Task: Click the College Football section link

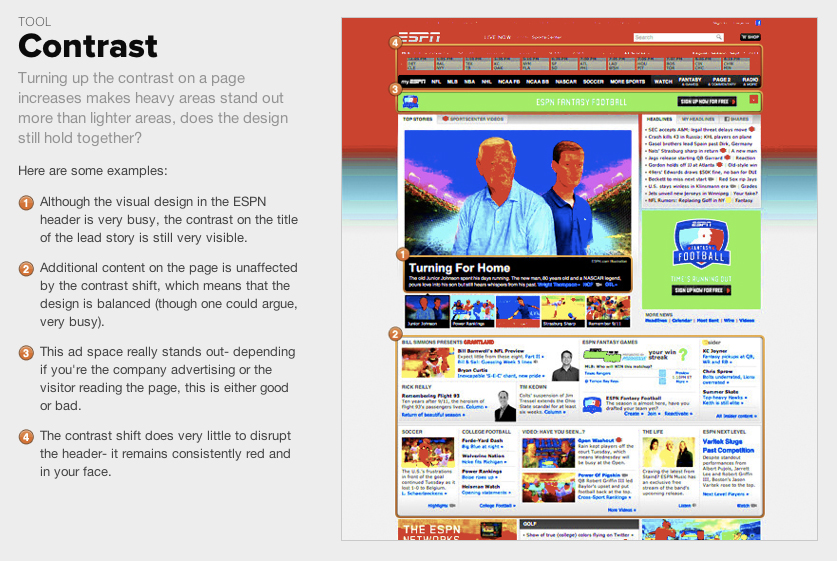Action: (x=498, y=505)
